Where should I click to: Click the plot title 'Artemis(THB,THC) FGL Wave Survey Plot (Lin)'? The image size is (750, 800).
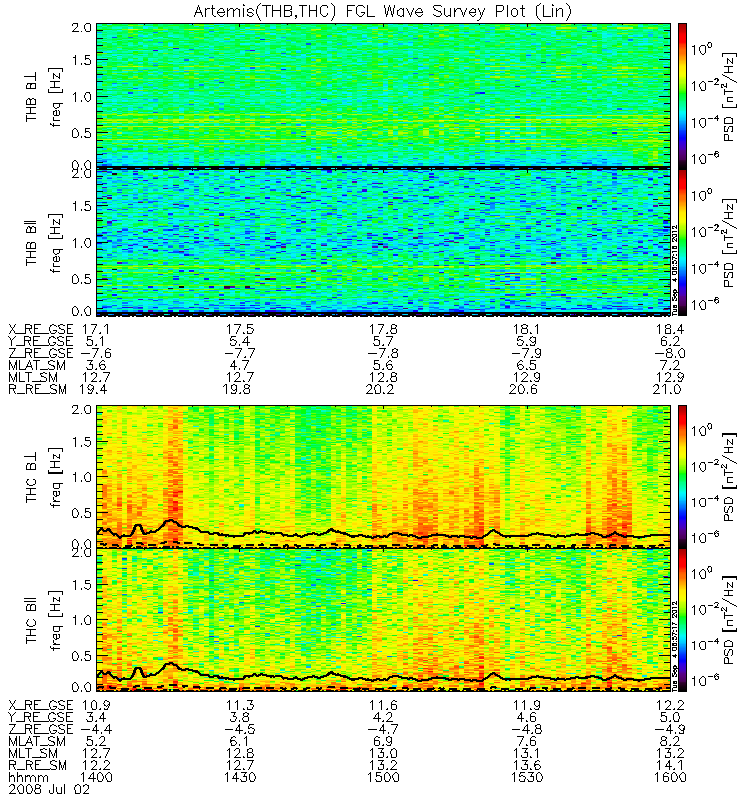pyautogui.click(x=383, y=11)
